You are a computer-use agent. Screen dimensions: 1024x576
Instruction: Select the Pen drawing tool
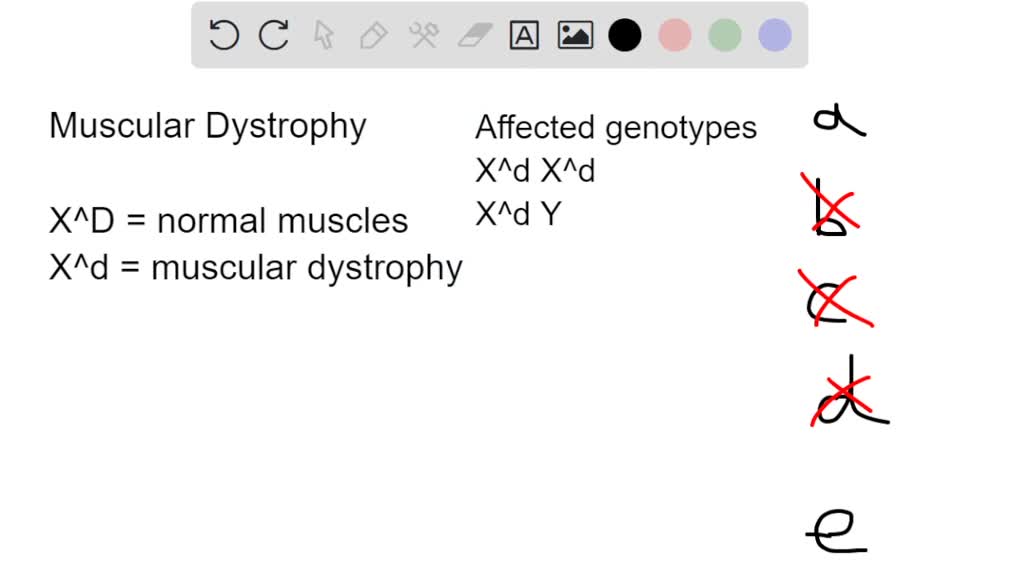tap(373, 35)
